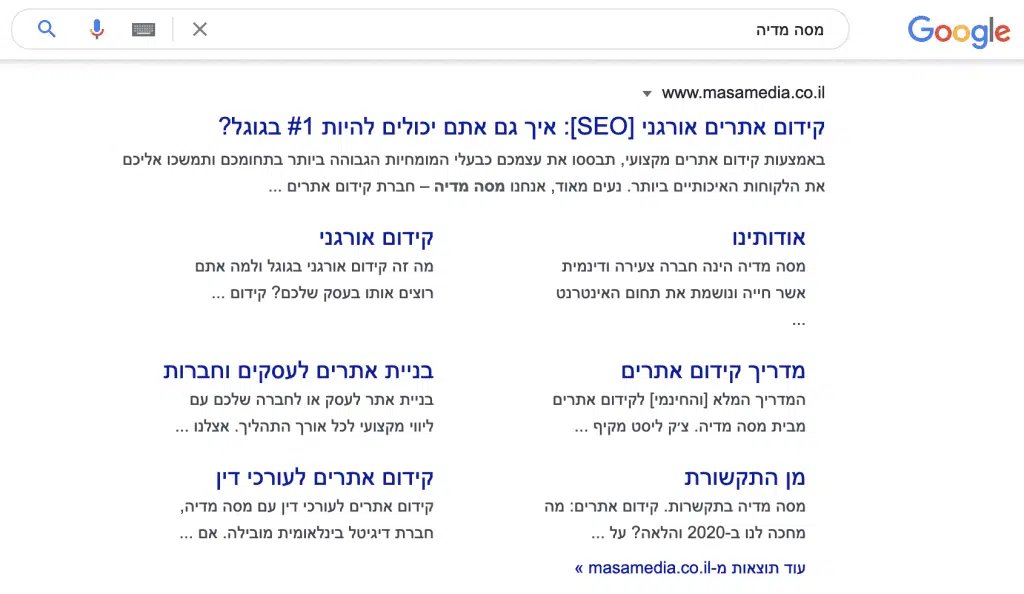This screenshot has width=1024, height=594.
Task: Open the main SEO result headline
Action: (522, 128)
